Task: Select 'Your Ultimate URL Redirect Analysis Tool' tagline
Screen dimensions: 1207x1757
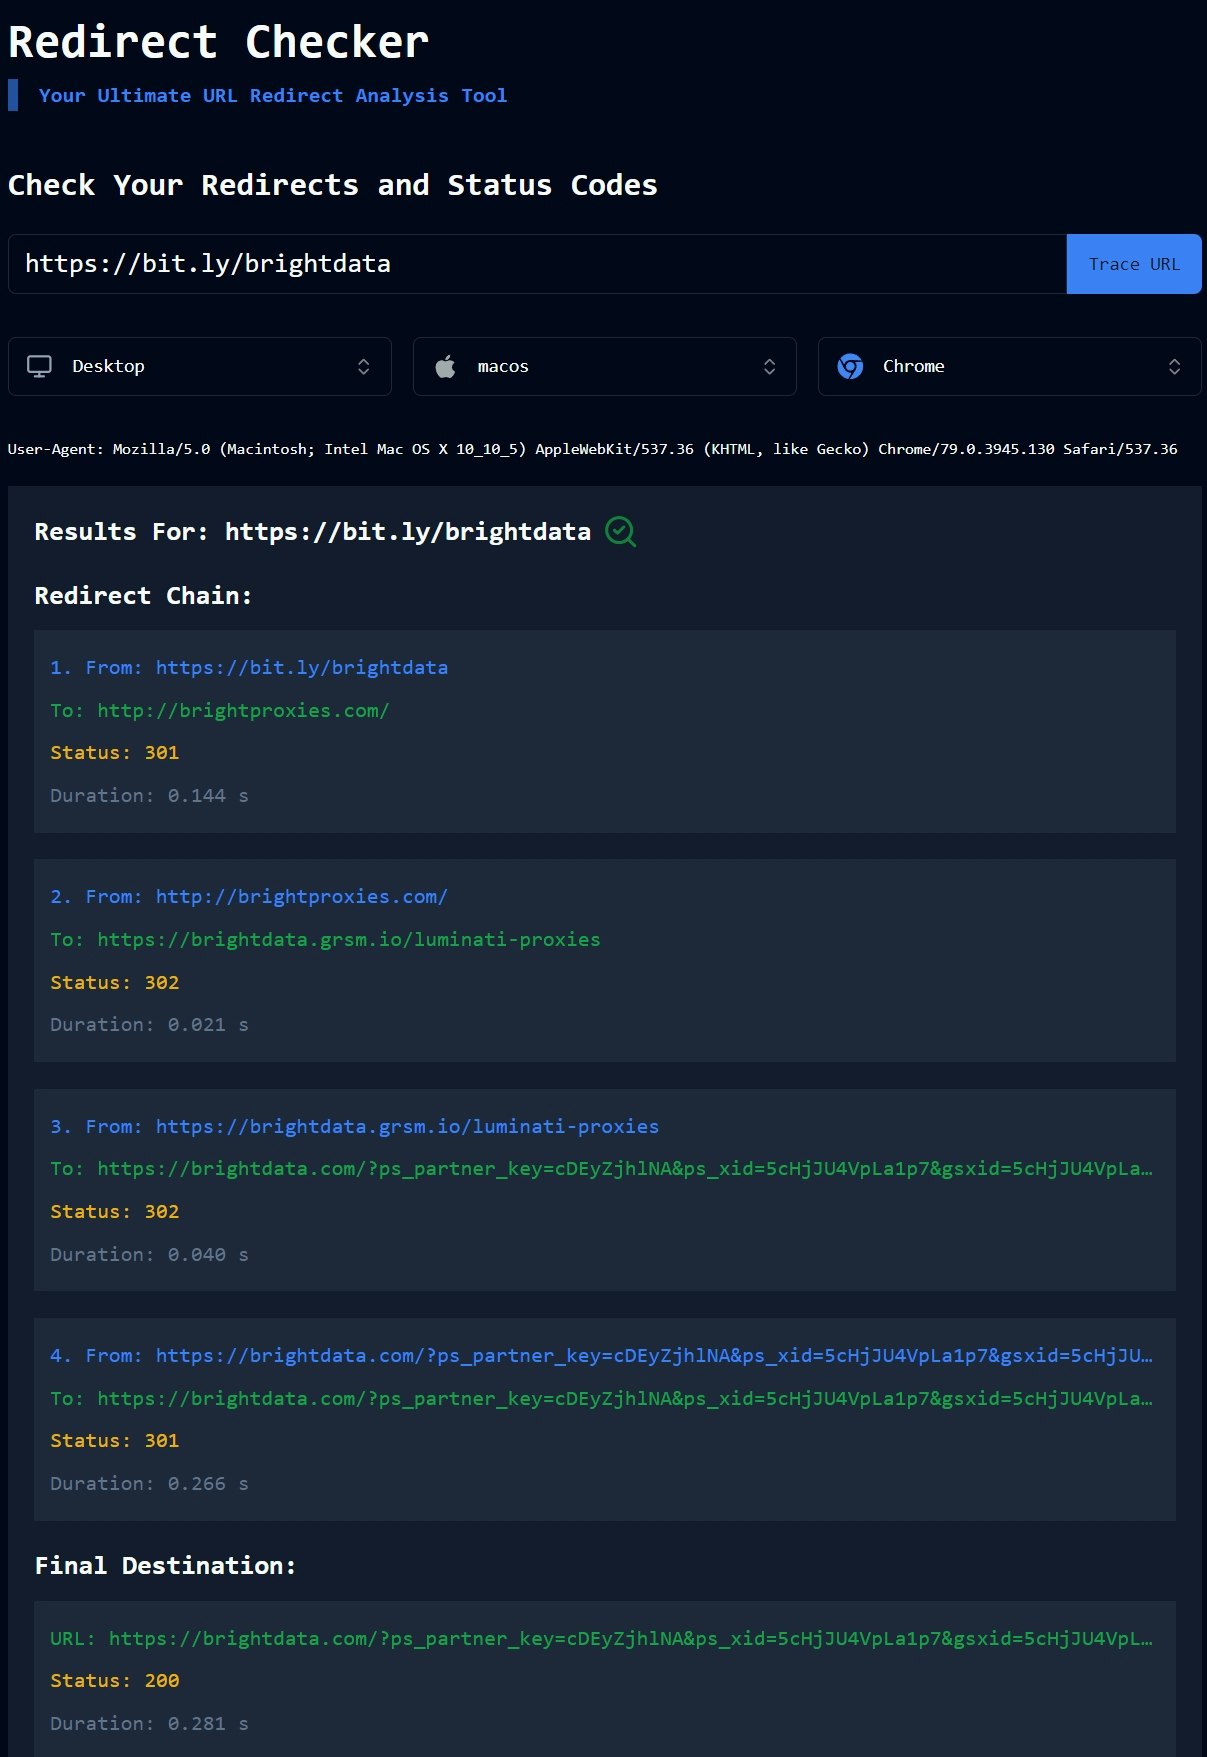Action: [273, 95]
